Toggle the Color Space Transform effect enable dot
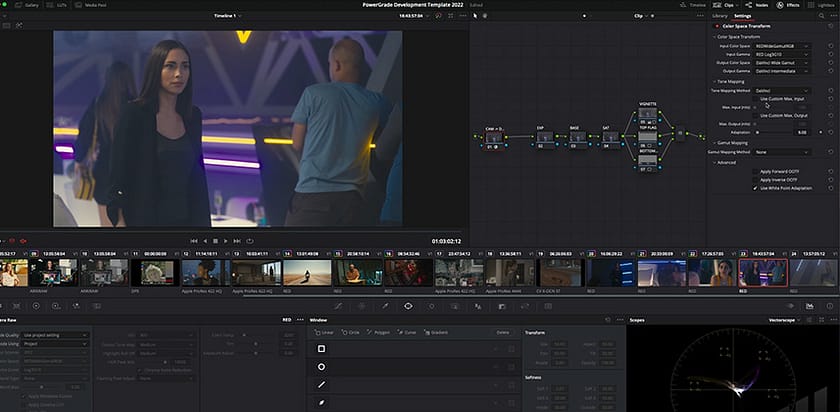The image size is (840, 412). tap(717, 26)
